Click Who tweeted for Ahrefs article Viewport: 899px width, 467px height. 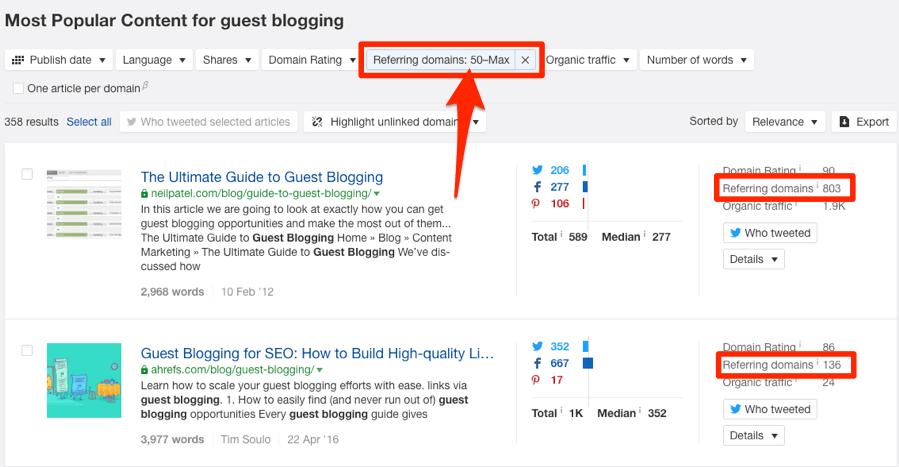[x=770, y=410]
